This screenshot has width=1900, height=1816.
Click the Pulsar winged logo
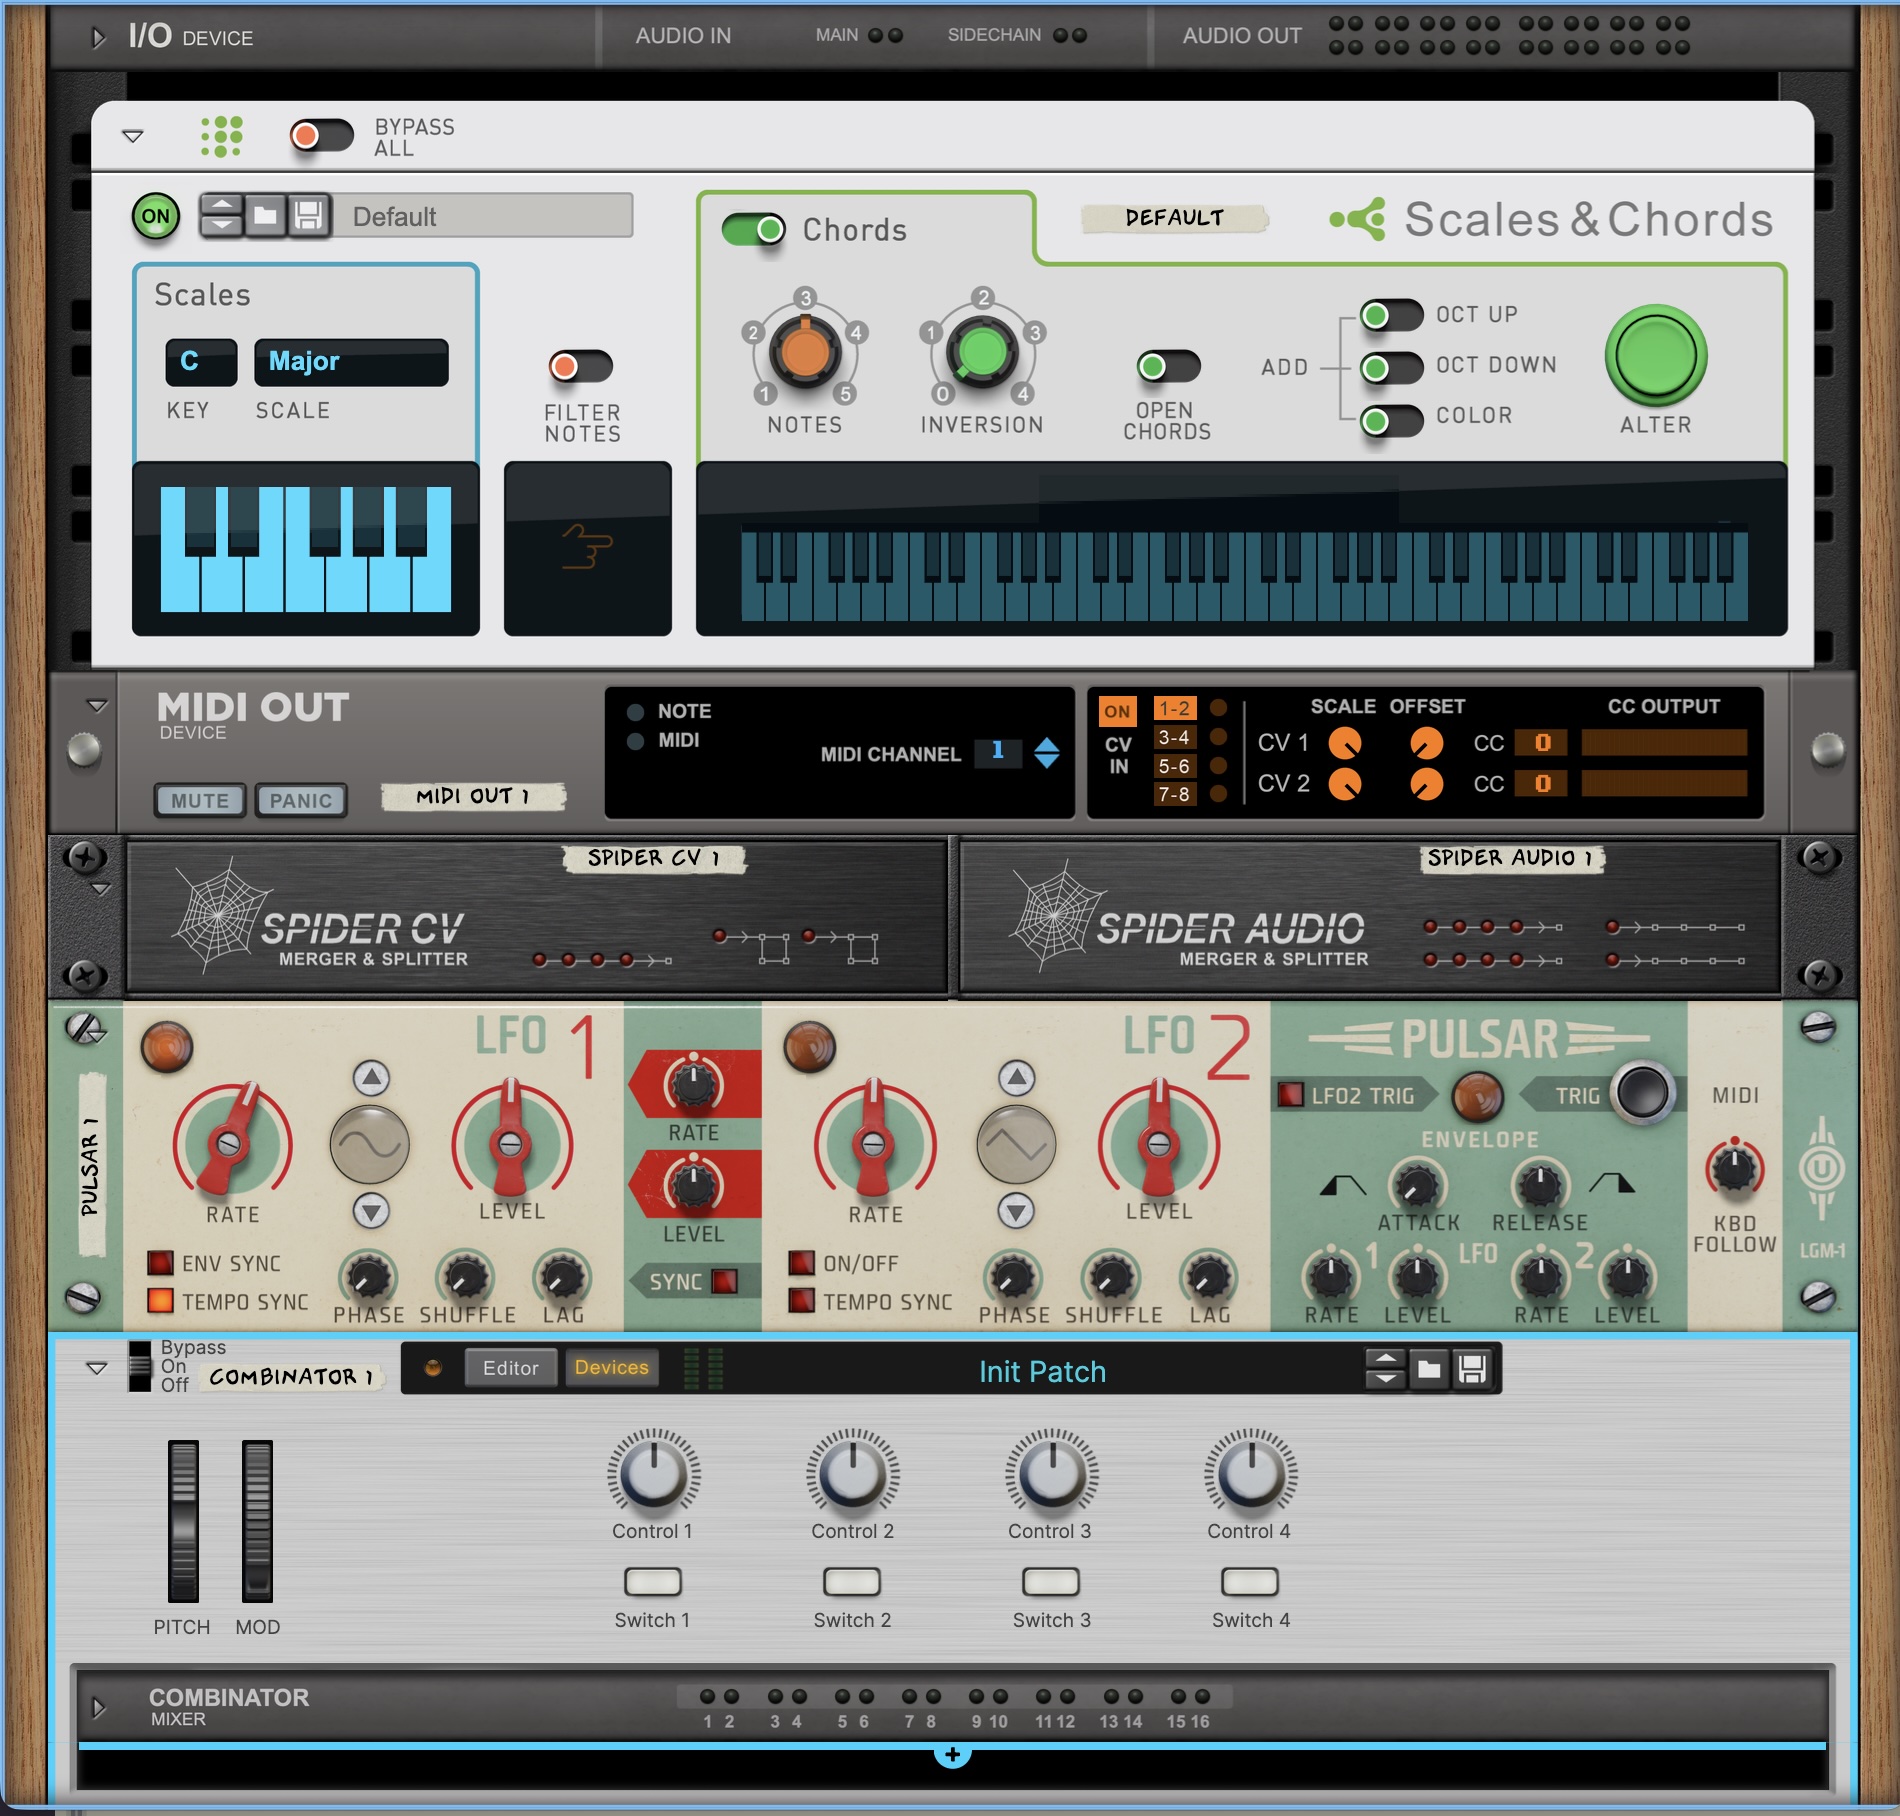point(1479,1039)
